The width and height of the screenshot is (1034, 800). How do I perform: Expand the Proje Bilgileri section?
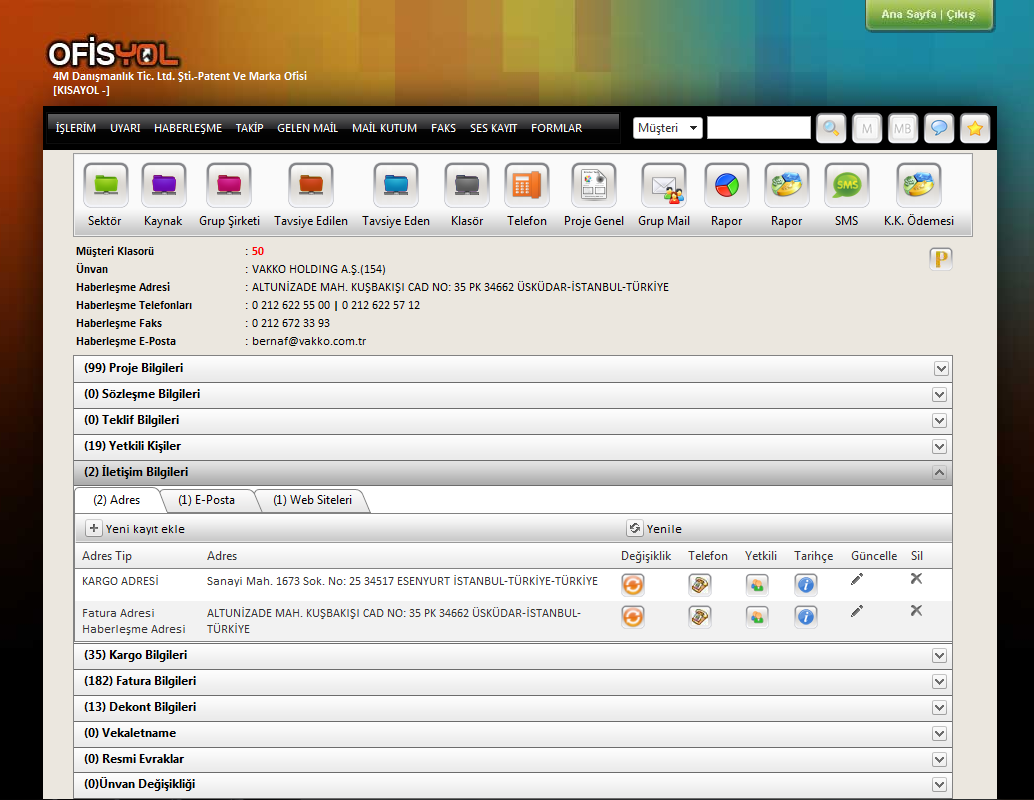coord(940,369)
